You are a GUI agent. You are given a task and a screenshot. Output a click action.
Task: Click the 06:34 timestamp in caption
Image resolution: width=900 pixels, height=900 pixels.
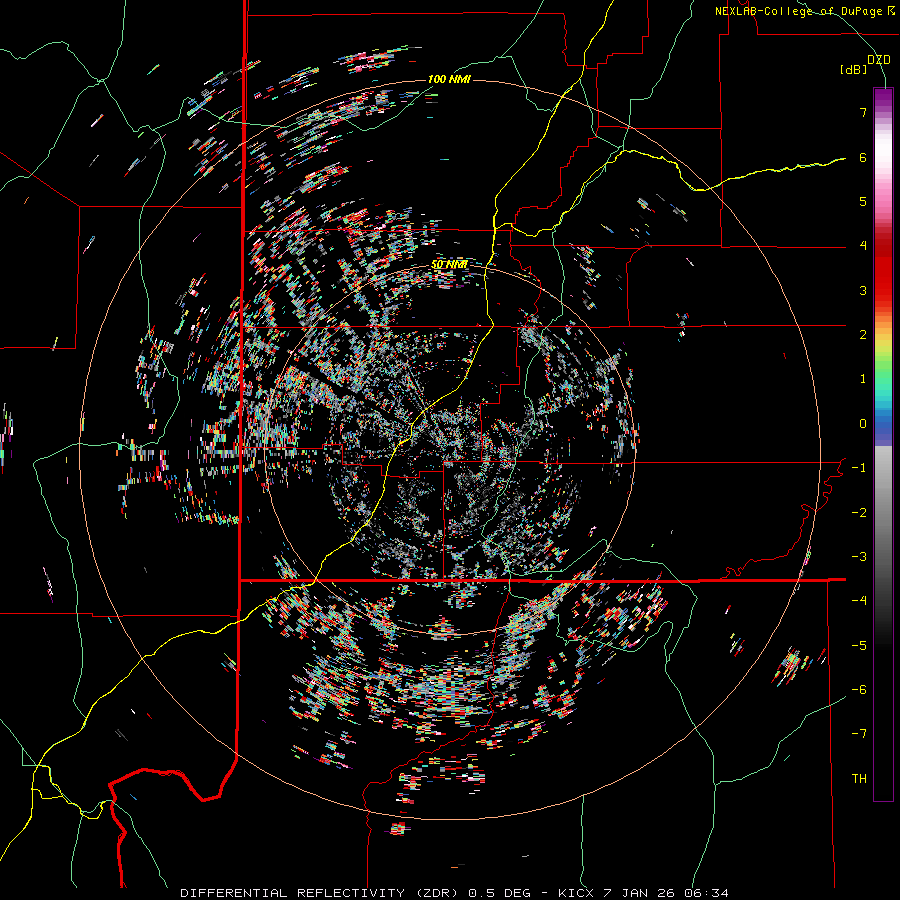pyautogui.click(x=705, y=893)
